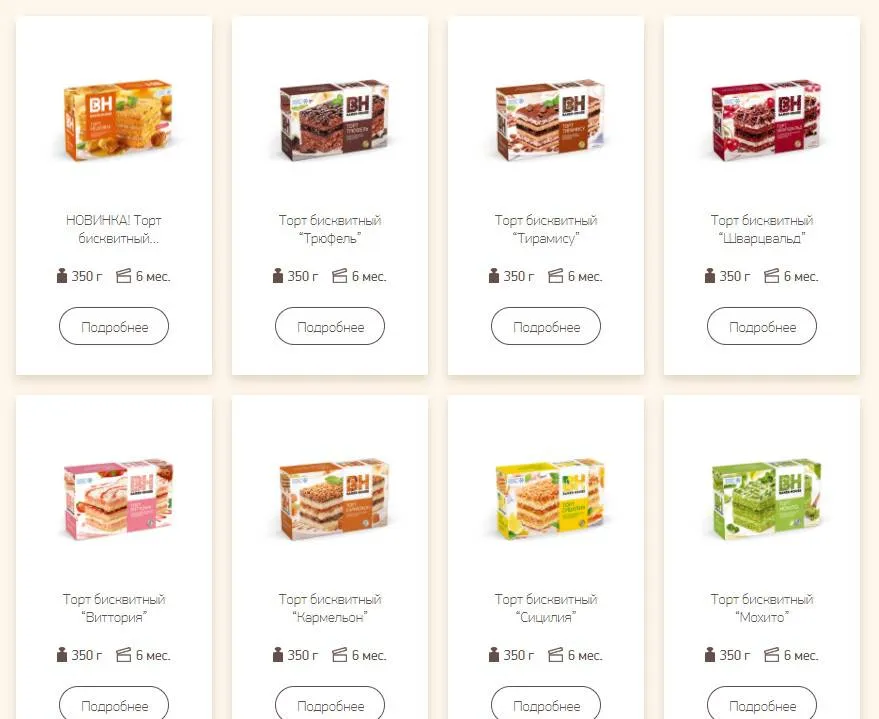The height and width of the screenshot is (719, 879).
Task: Open the Торт бисквитный "Кармельон" title link
Action: point(330,608)
